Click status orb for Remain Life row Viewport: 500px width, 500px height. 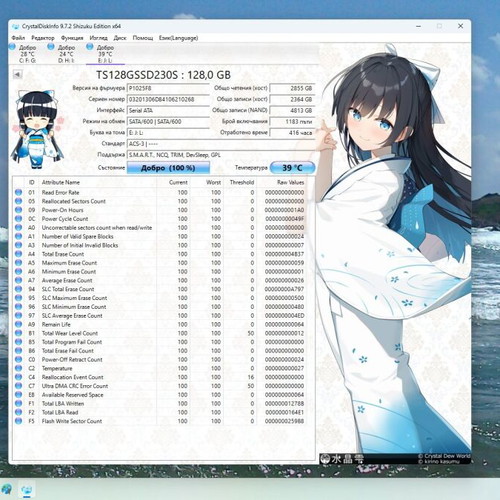18,324
